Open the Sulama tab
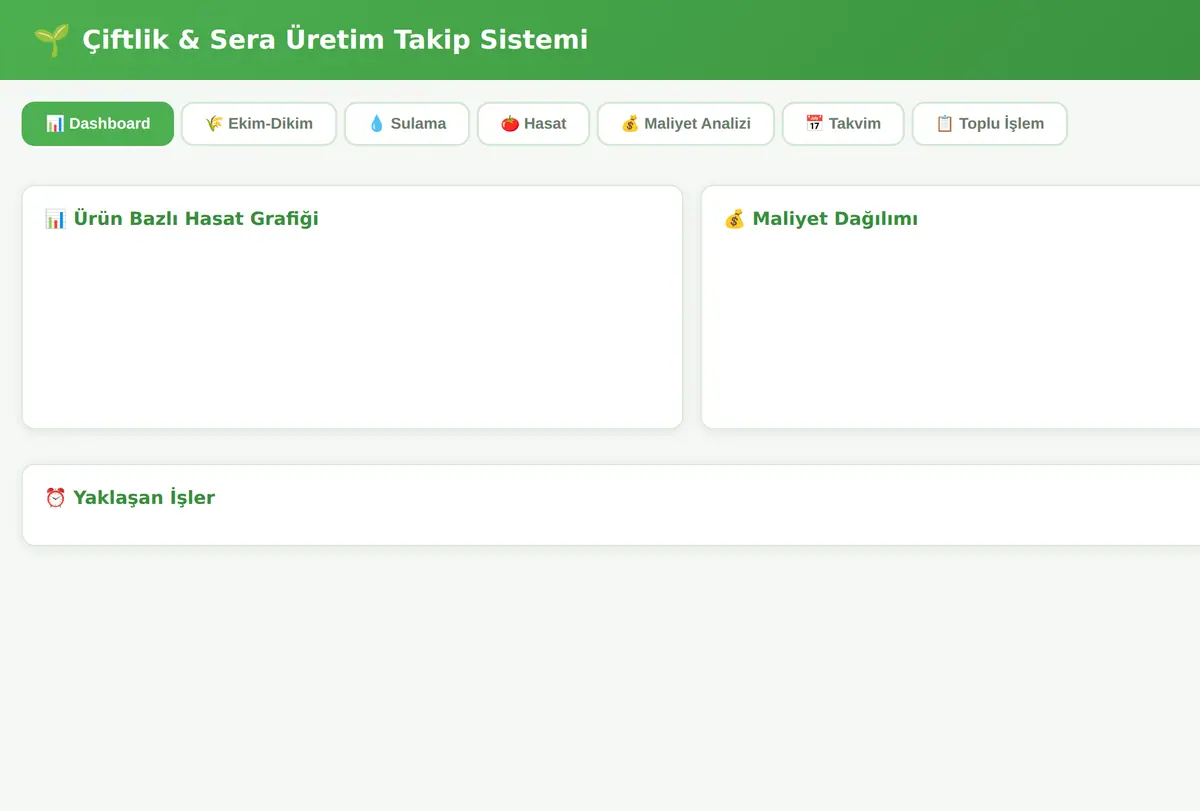 pyautogui.click(x=407, y=124)
